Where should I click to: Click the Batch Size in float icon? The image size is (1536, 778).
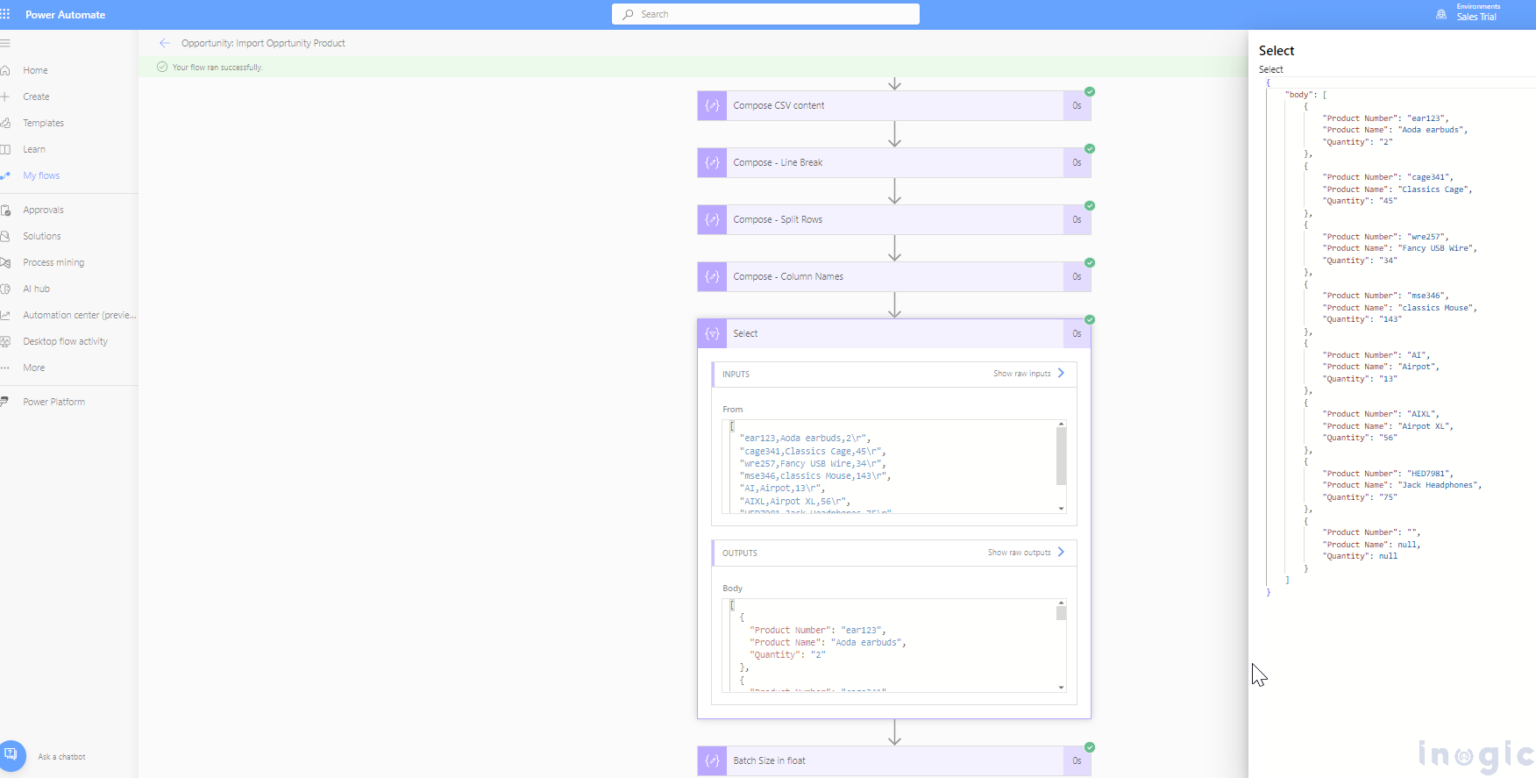pyautogui.click(x=712, y=761)
